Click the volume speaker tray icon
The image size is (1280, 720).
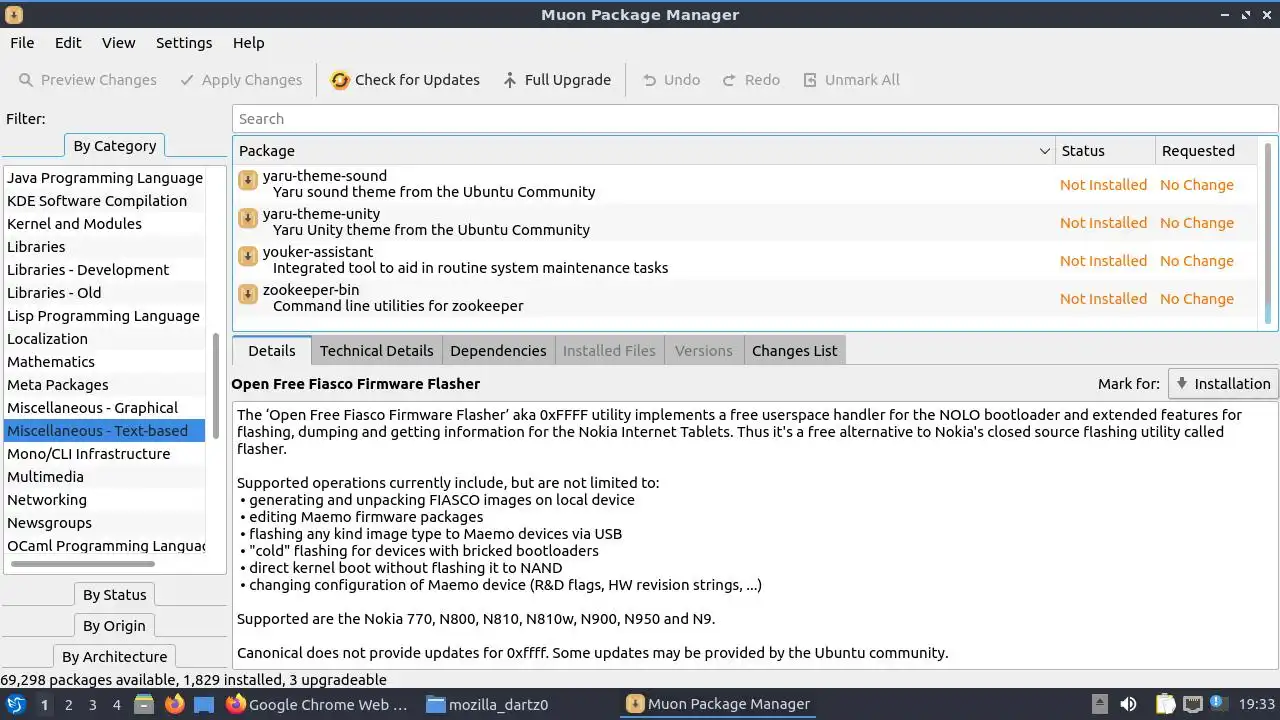(x=1128, y=704)
